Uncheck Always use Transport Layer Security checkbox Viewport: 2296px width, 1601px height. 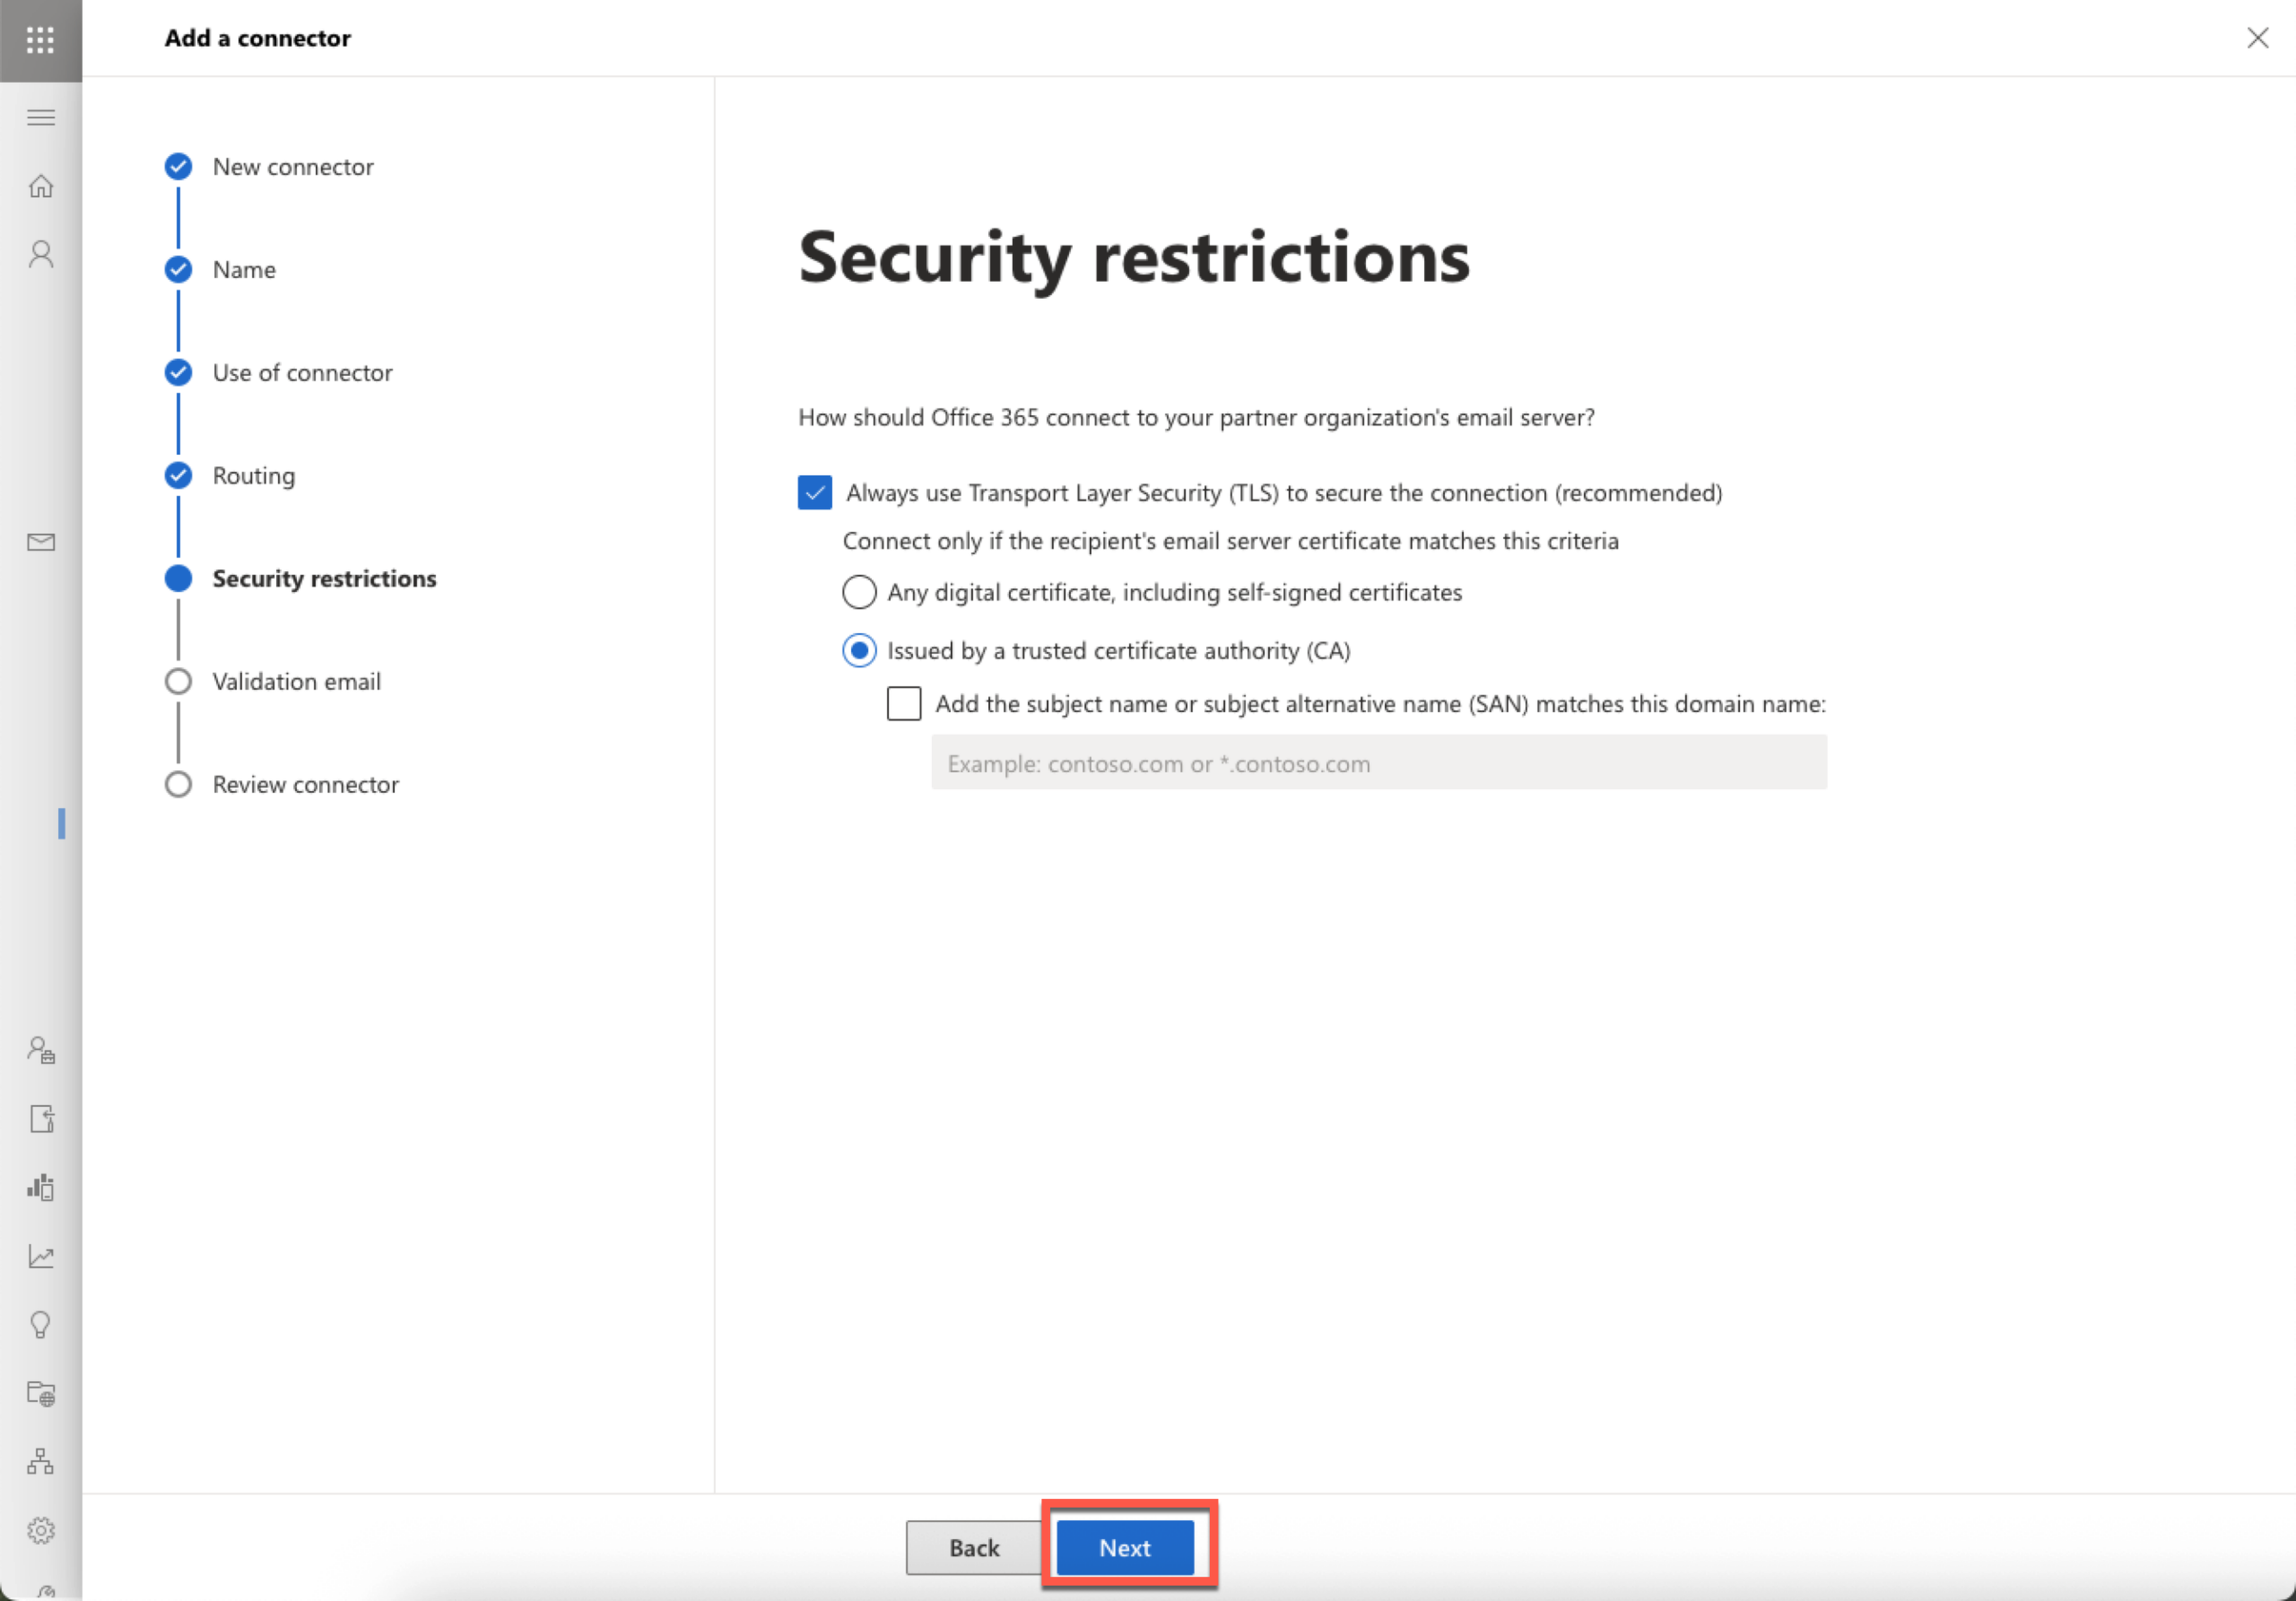[x=815, y=493]
